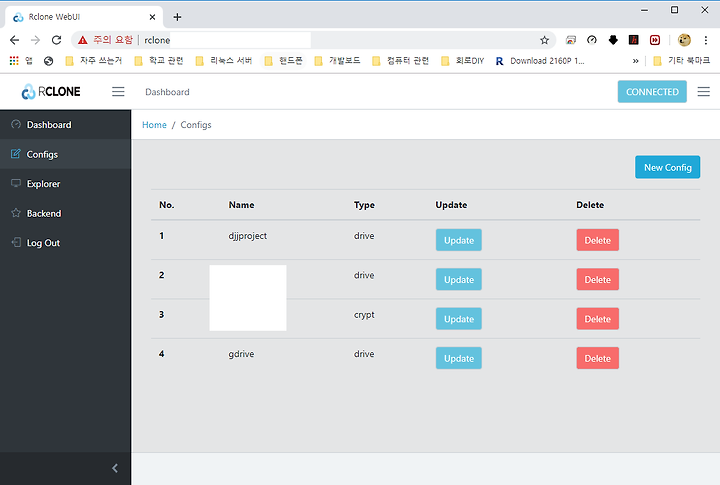Click the crypt type cell
The image size is (720, 485).
364,315
